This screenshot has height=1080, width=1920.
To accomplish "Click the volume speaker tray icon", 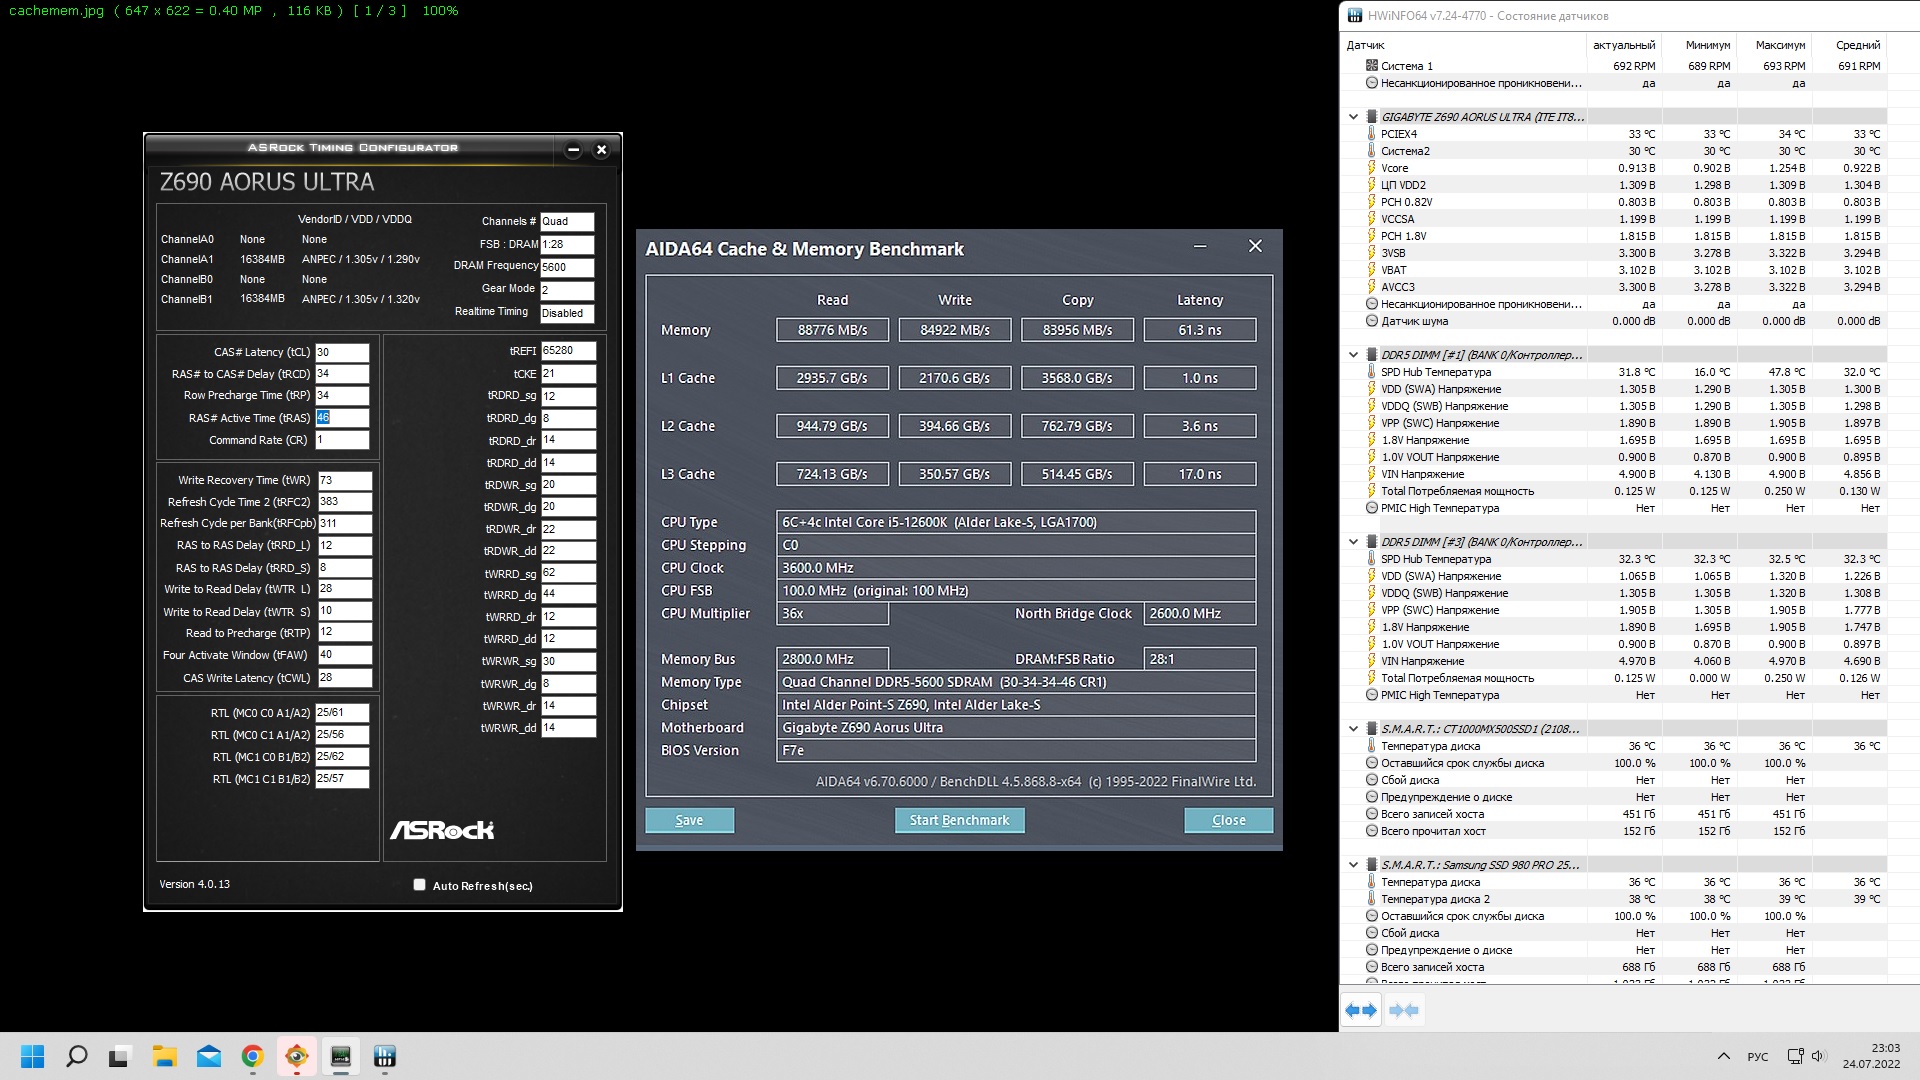I will [x=1817, y=1056].
